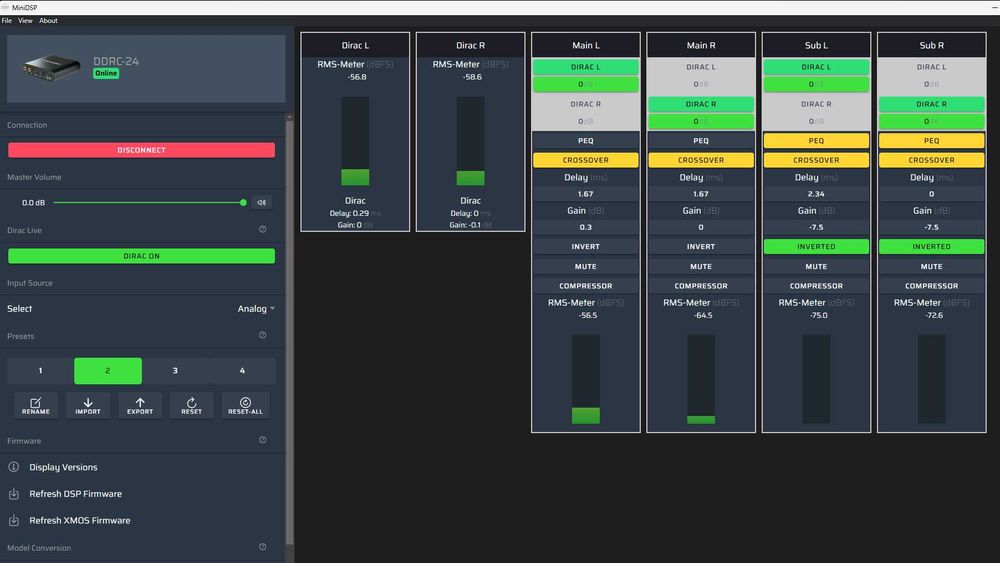Image resolution: width=1000 pixels, height=563 pixels.
Task: Click Refresh DSP Firmware link
Action: (75, 494)
